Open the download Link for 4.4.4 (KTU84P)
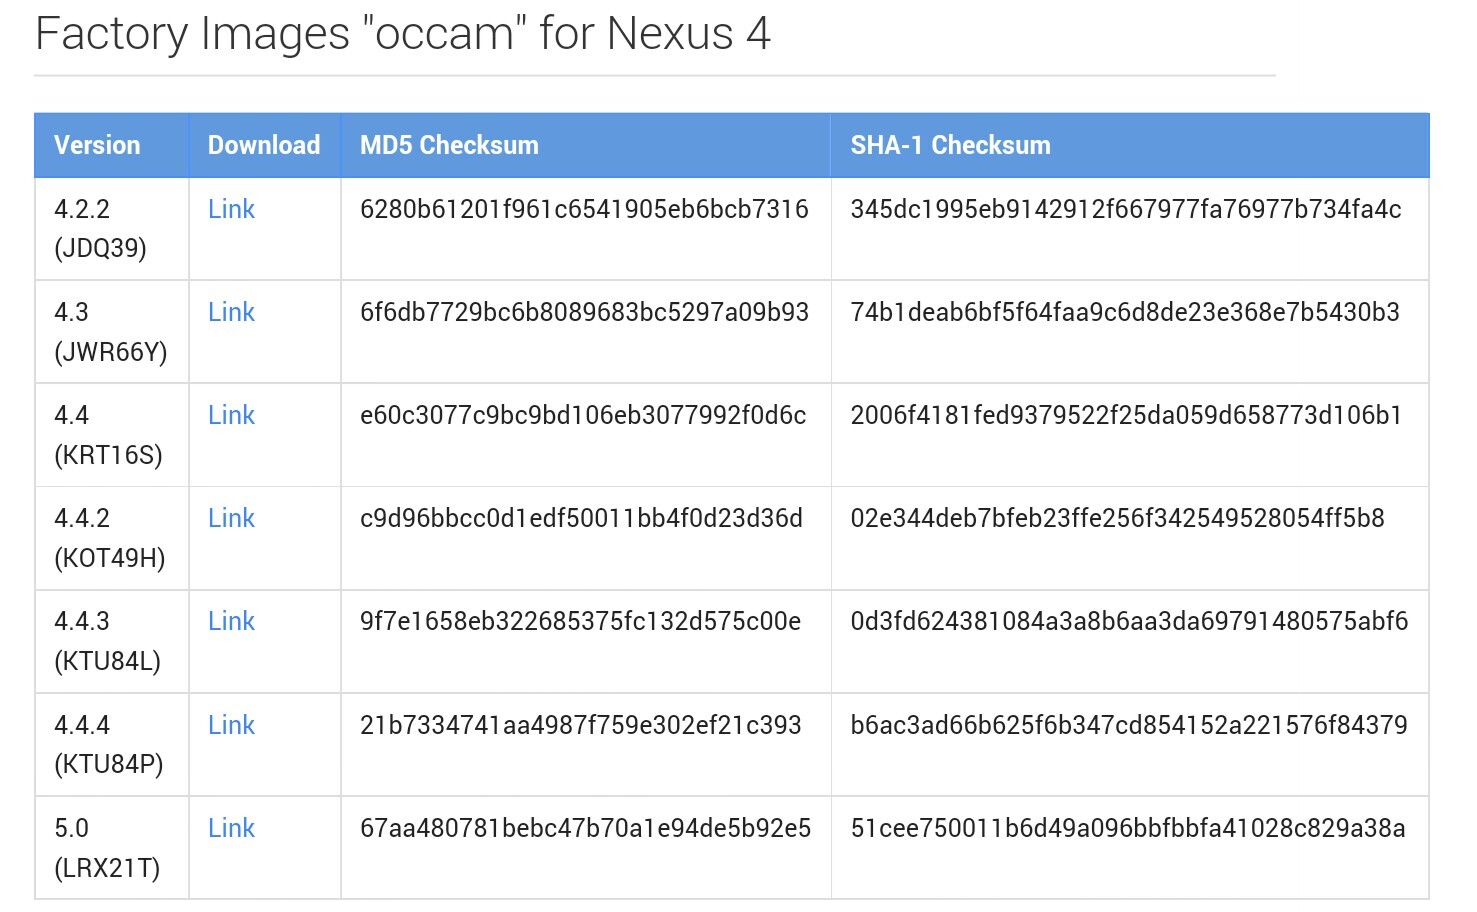Viewport: 1477px width, 912px height. 231,725
